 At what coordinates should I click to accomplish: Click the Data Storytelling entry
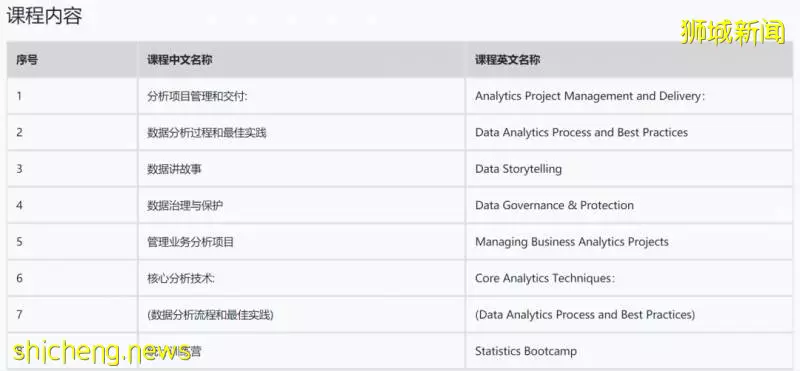pyautogui.click(x=518, y=169)
